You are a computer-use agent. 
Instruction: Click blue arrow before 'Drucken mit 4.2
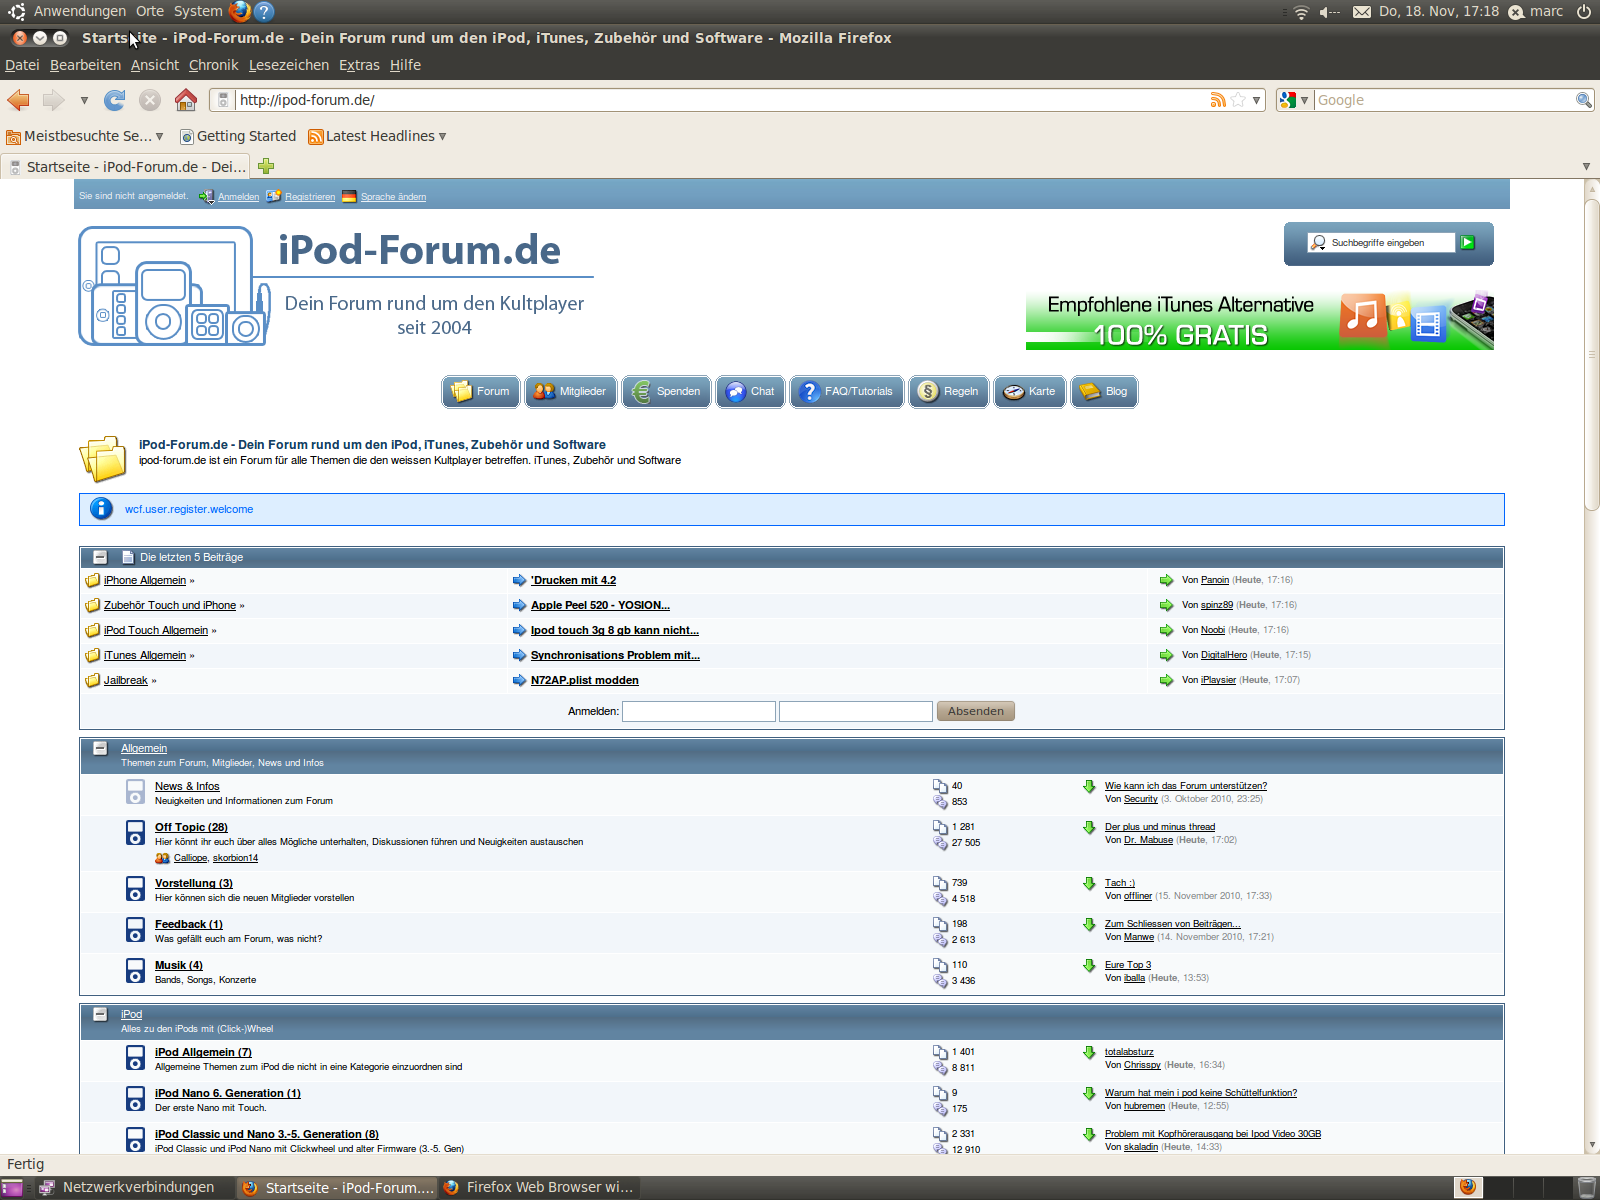click(519, 580)
